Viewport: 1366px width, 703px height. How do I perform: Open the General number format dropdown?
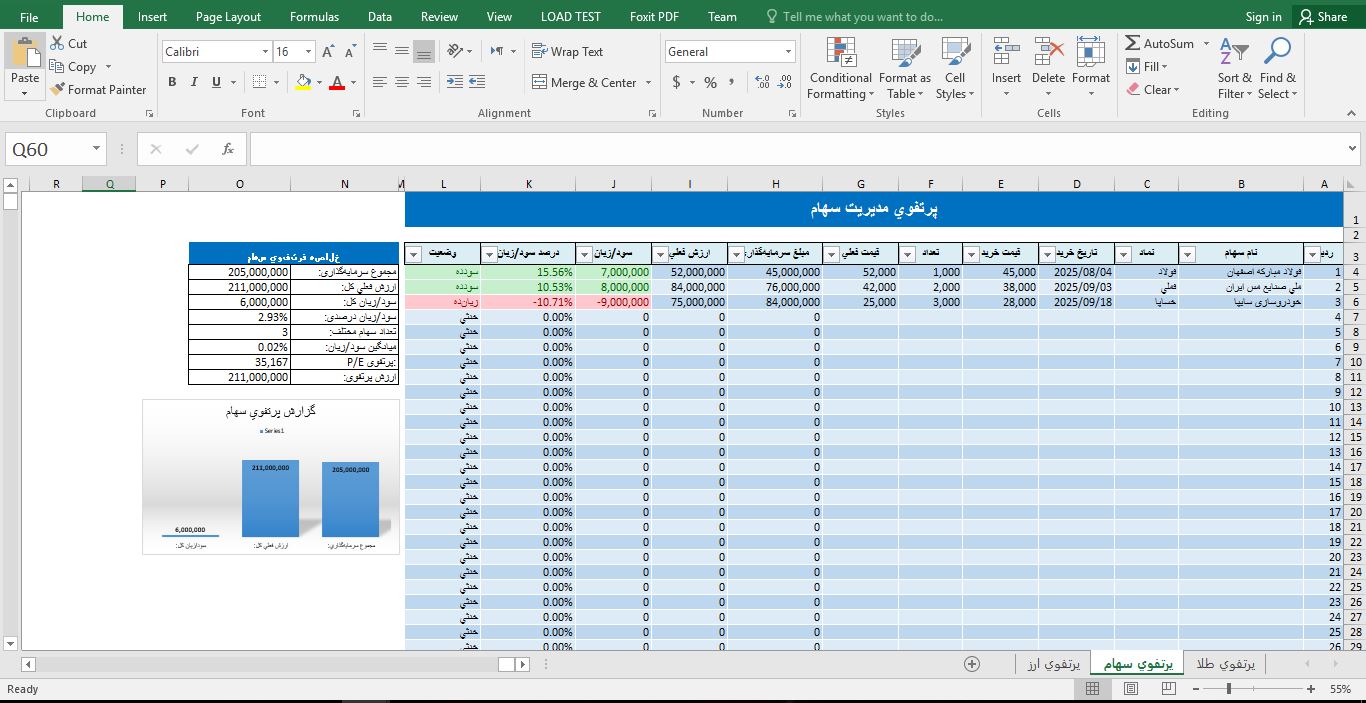coord(788,52)
